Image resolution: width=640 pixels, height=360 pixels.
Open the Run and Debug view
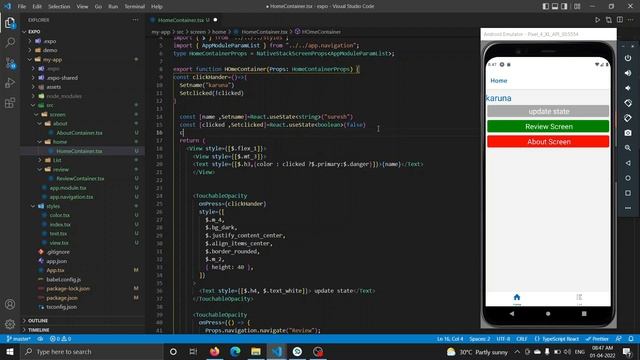(10, 82)
